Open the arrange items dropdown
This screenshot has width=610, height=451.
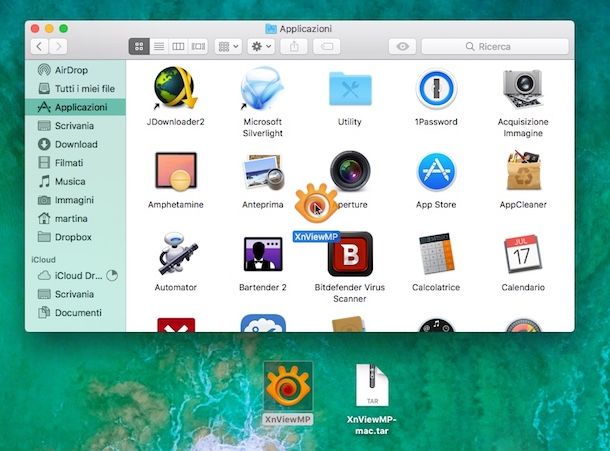pos(228,47)
